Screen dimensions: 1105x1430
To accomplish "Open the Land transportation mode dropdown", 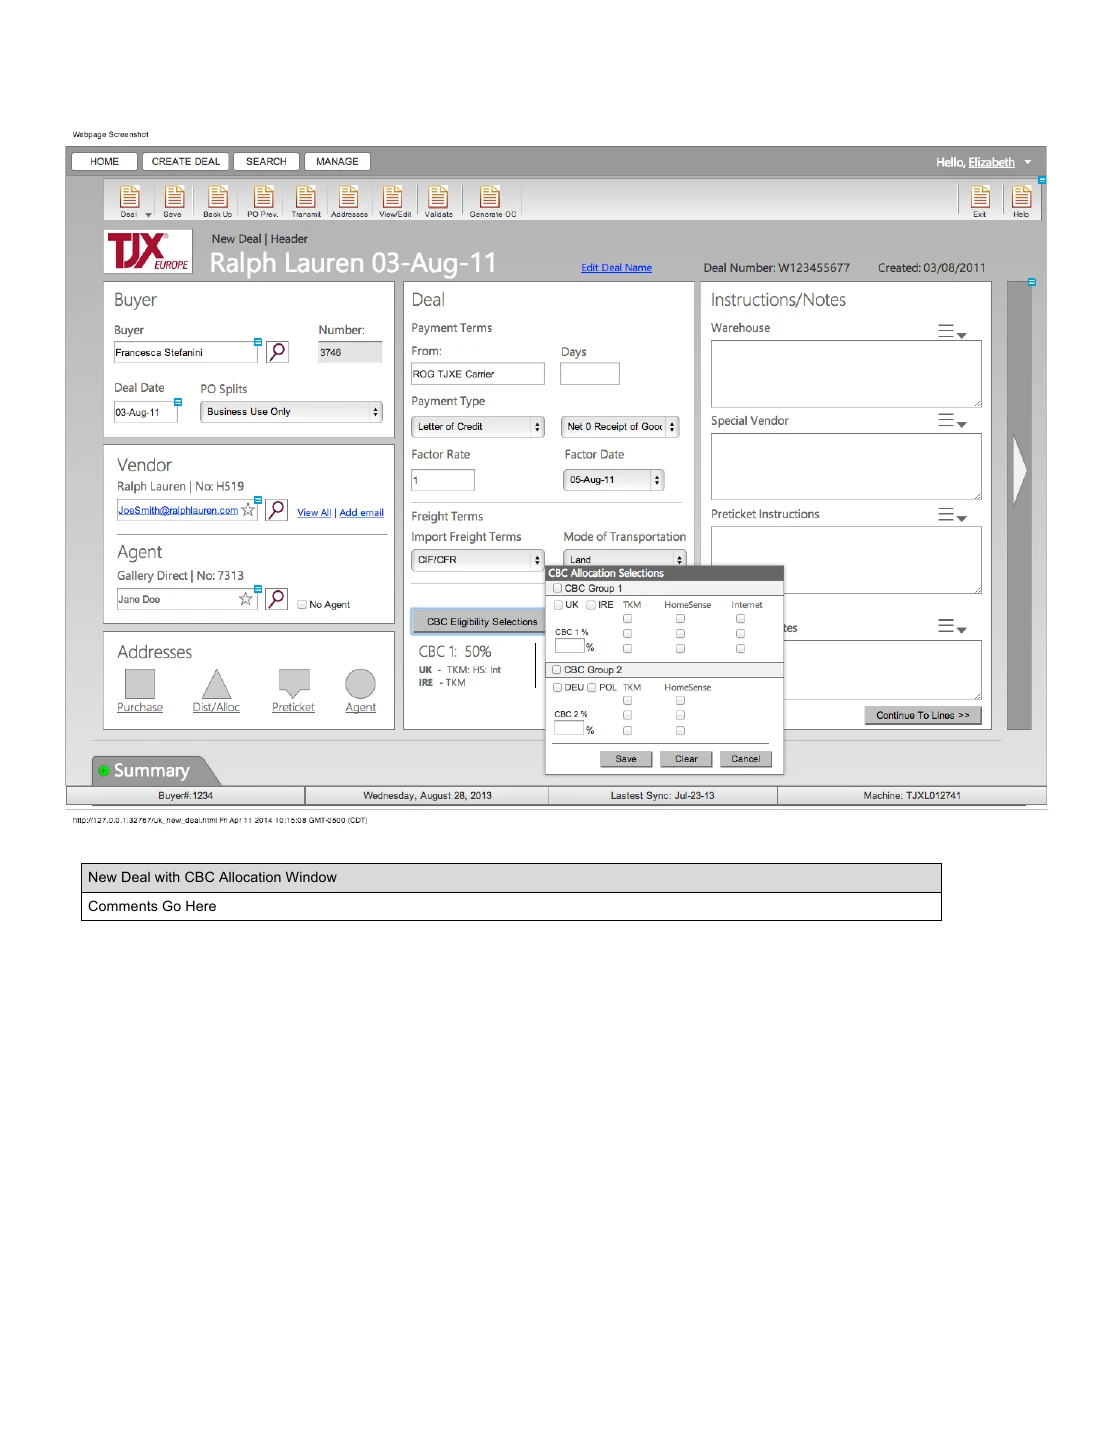I will [625, 558].
